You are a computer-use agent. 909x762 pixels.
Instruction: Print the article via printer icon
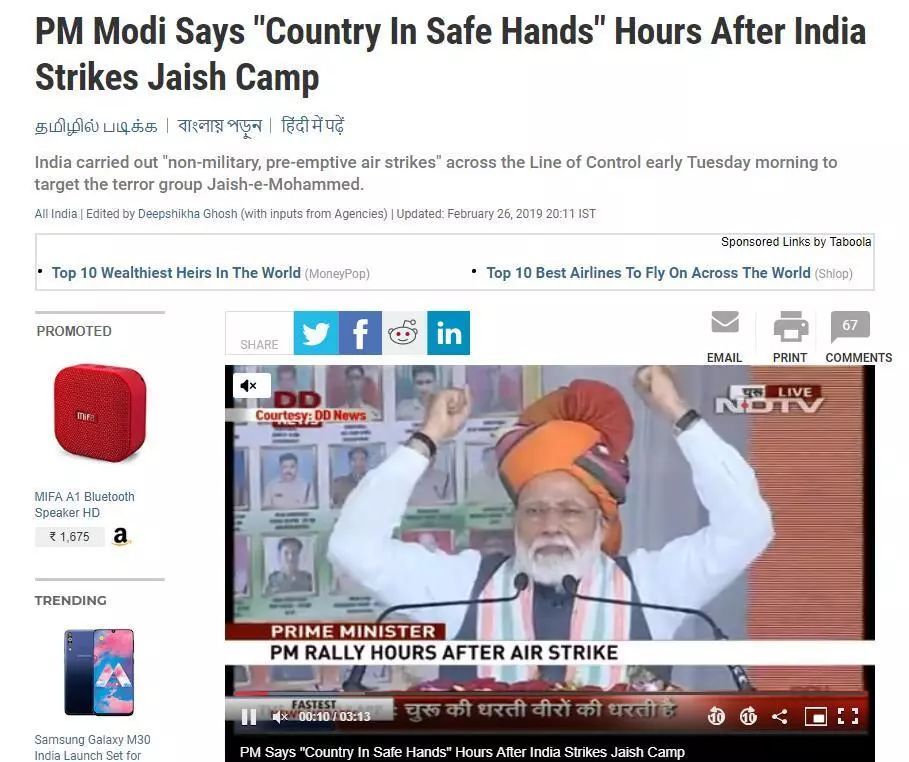pyautogui.click(x=791, y=326)
